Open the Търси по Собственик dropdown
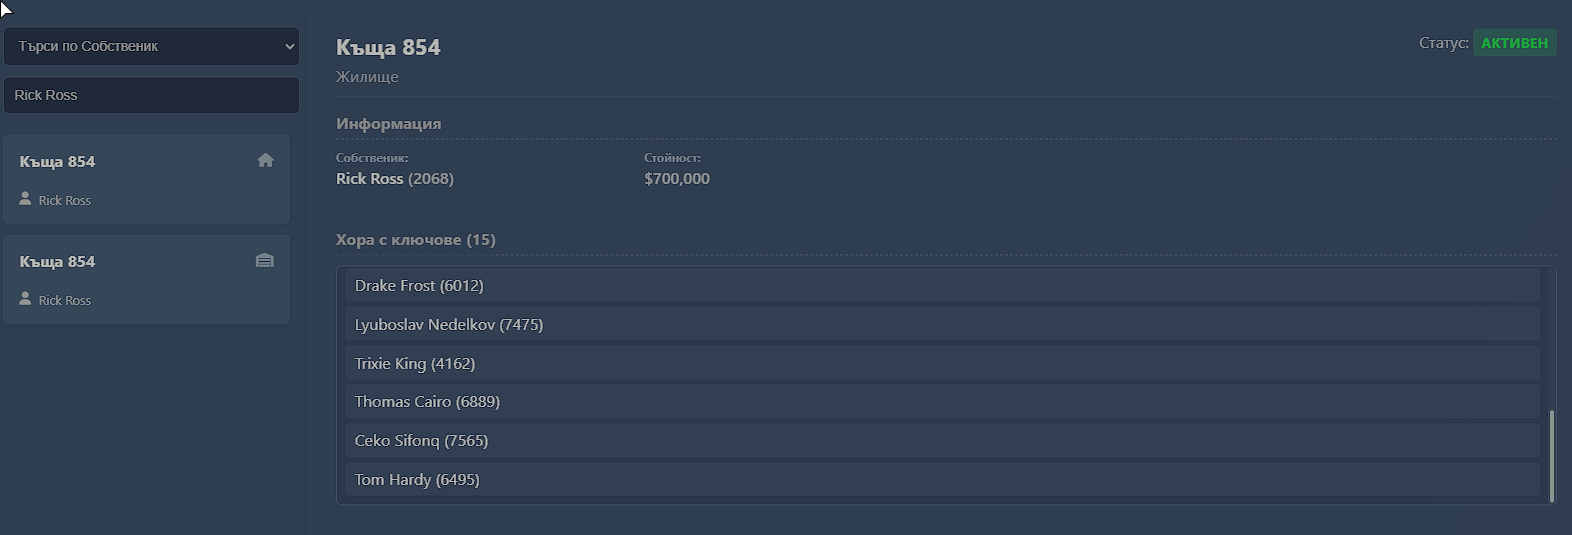This screenshot has width=1572, height=535. pyautogui.click(x=152, y=46)
